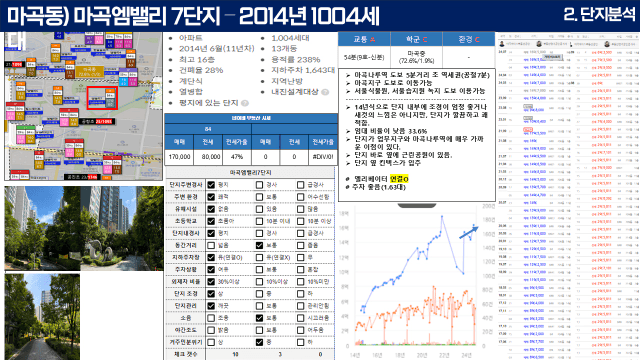The width and height of the screenshot is (640, 360).
Task: Open the 84 size header in price table
Action: click(x=208, y=129)
